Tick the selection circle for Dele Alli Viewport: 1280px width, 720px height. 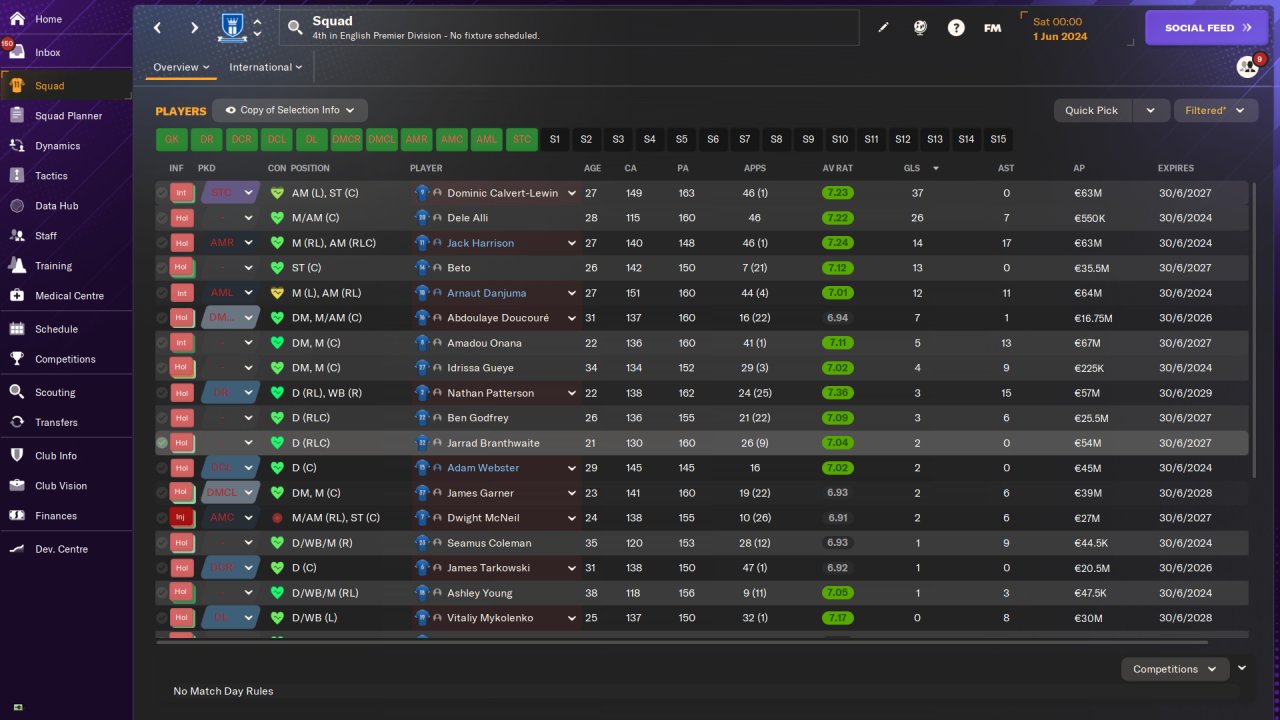click(x=162, y=218)
